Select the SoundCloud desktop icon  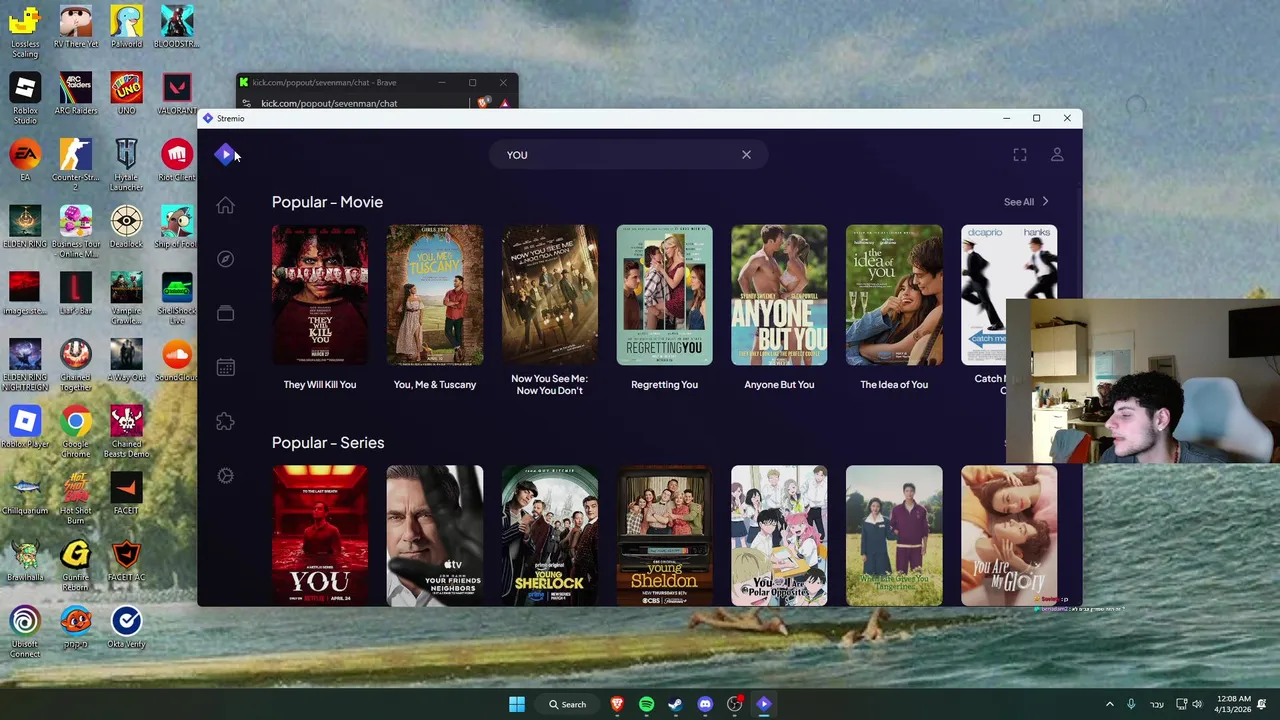click(x=177, y=361)
